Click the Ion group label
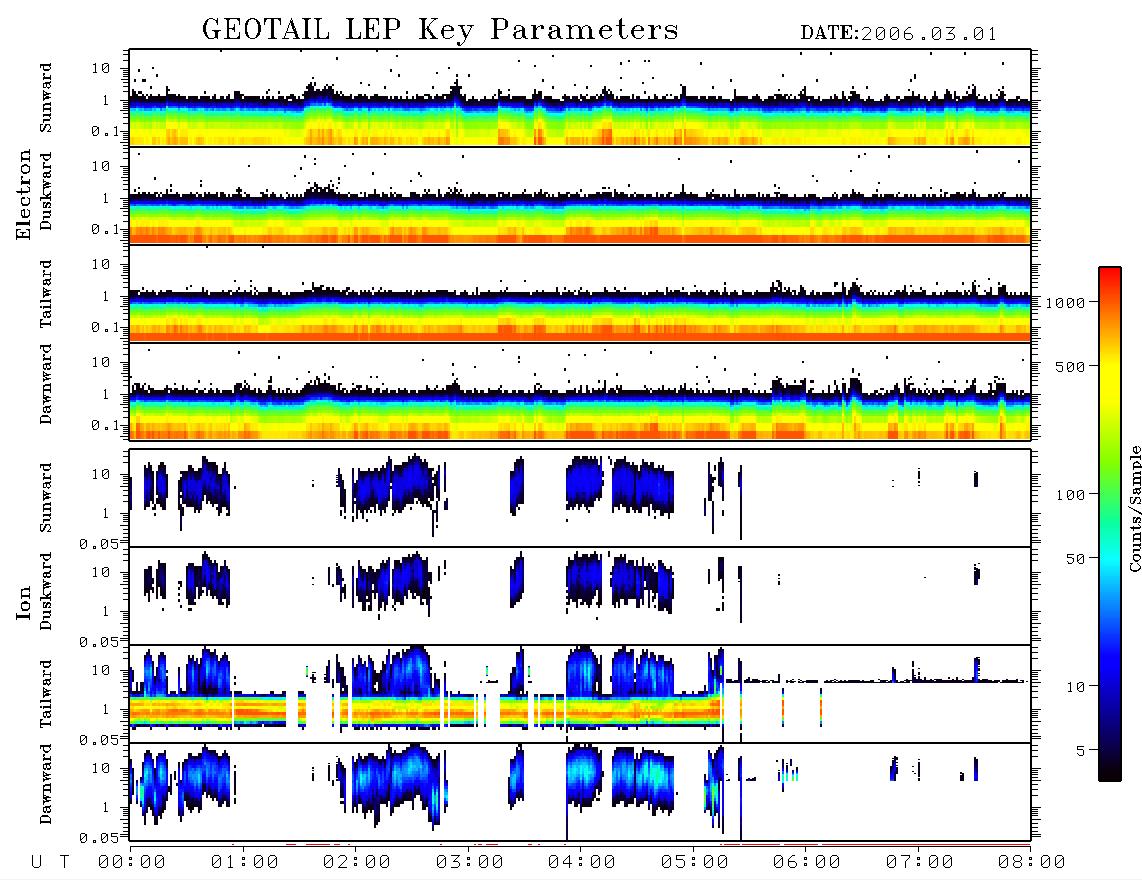The image size is (1142, 880). pos(24,602)
